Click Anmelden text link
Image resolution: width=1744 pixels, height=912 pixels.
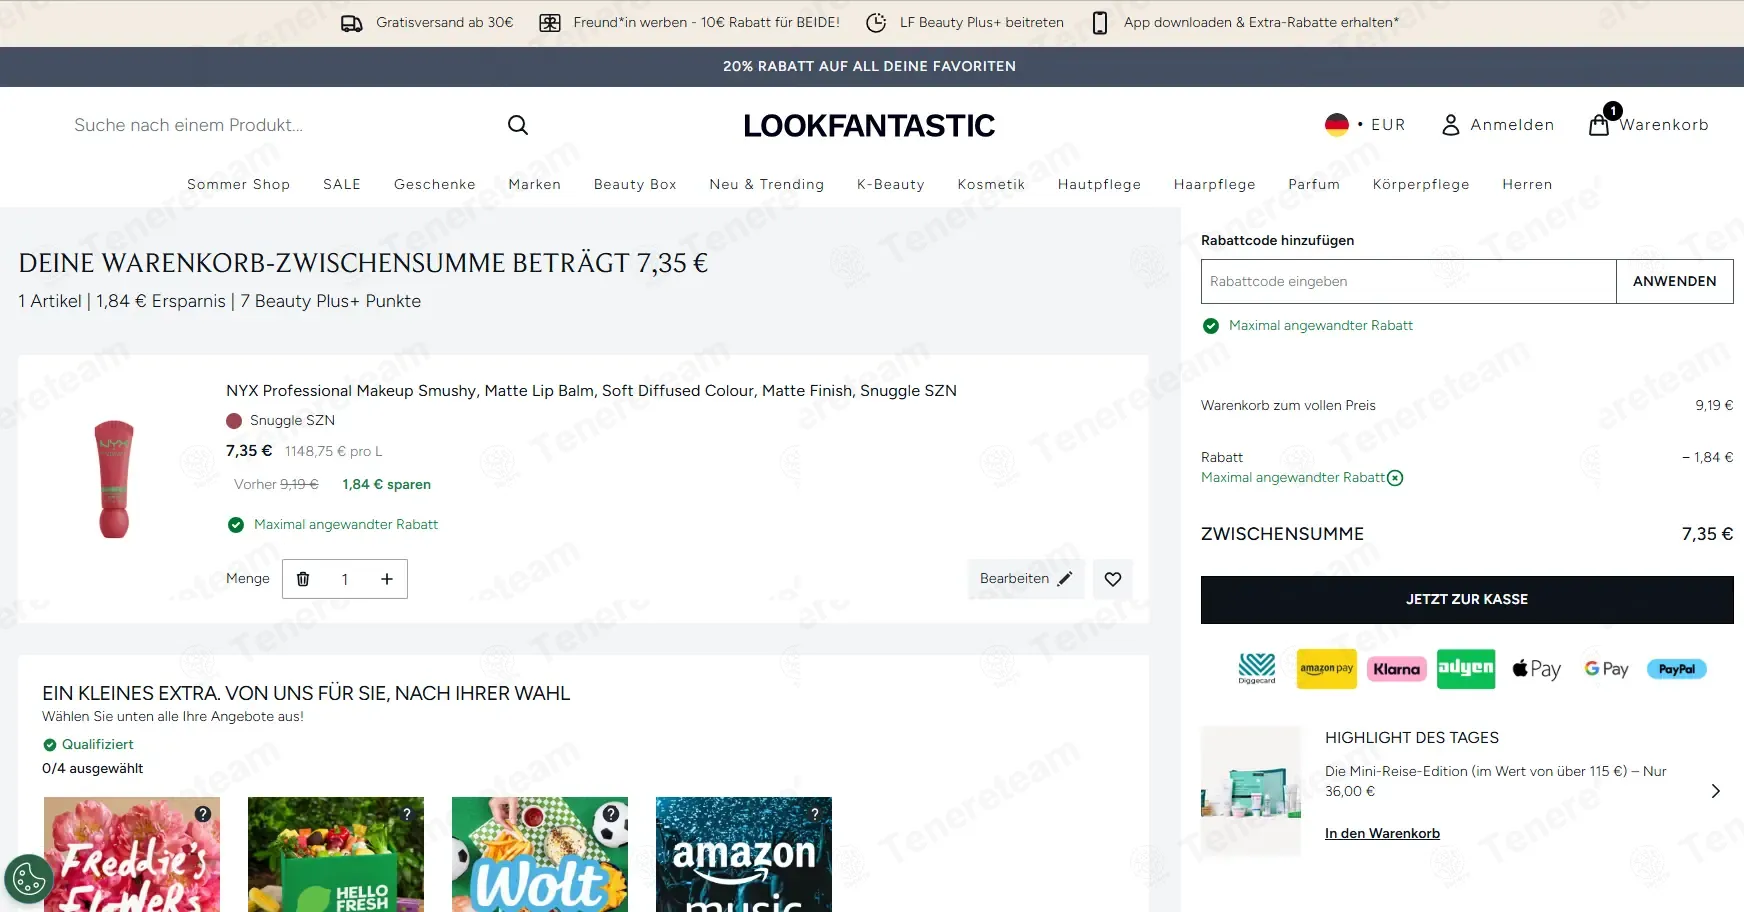point(1512,125)
